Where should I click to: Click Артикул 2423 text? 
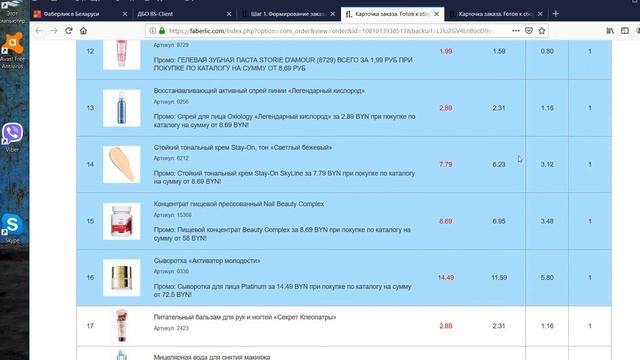(x=171, y=328)
